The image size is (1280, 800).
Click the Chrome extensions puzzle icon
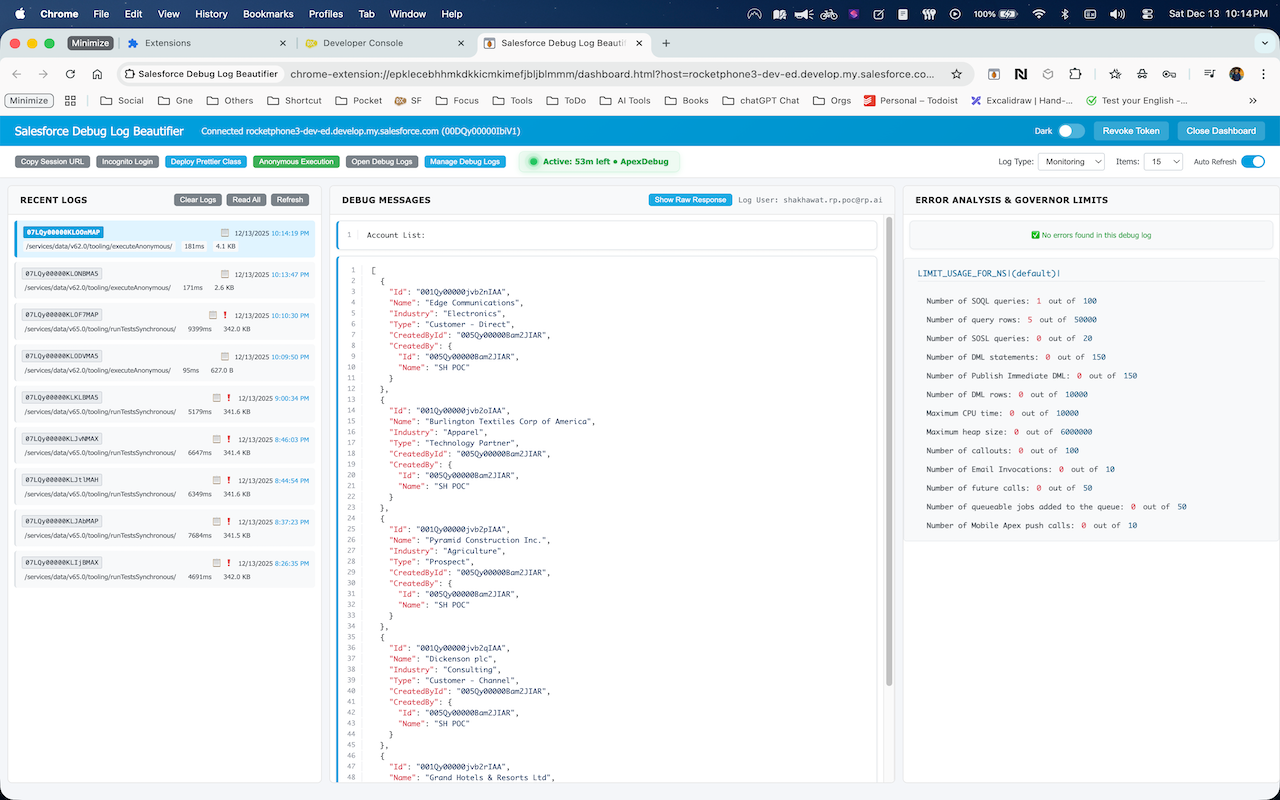pyautogui.click(x=1077, y=76)
